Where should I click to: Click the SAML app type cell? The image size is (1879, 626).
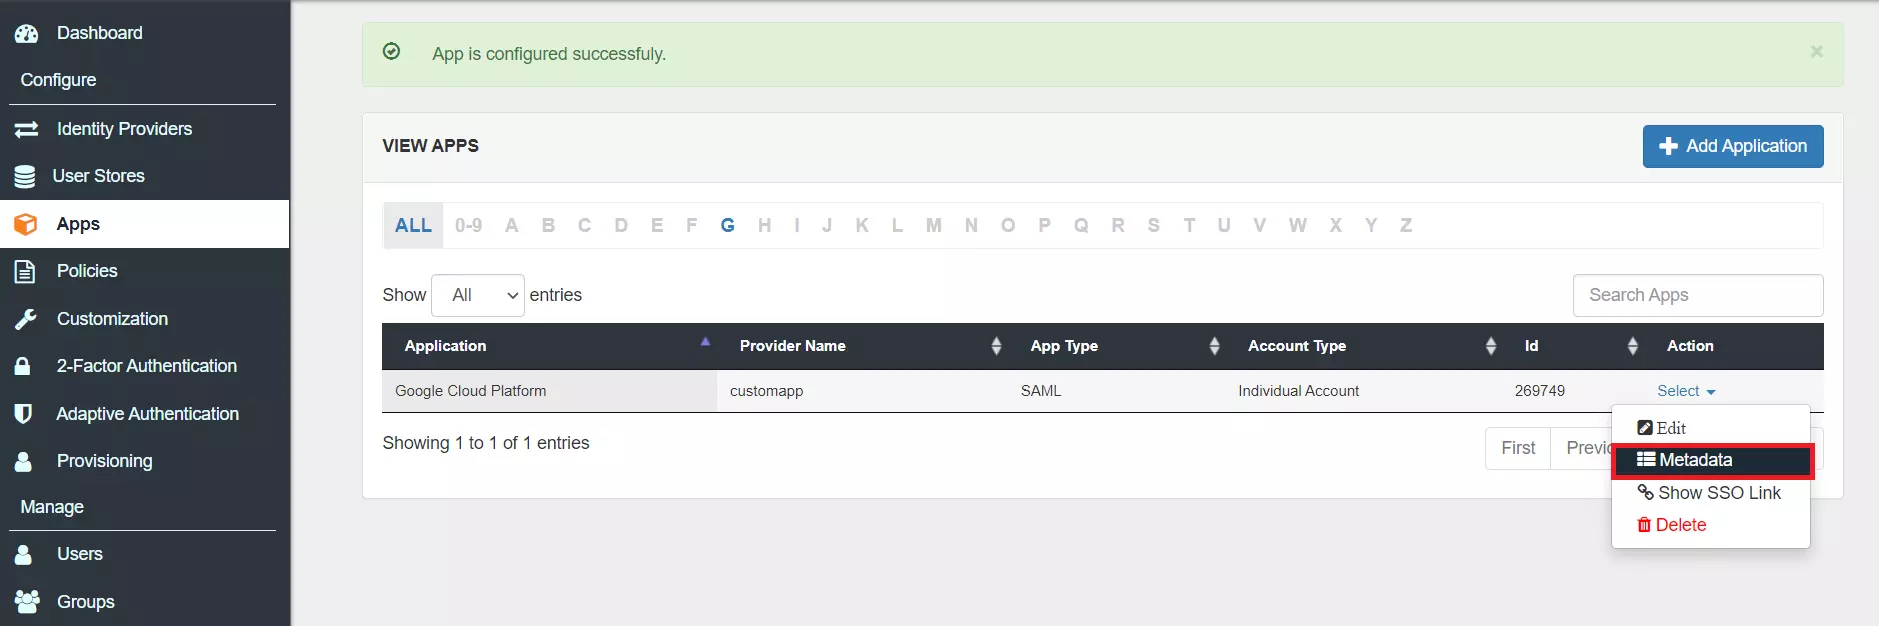[x=1117, y=391]
